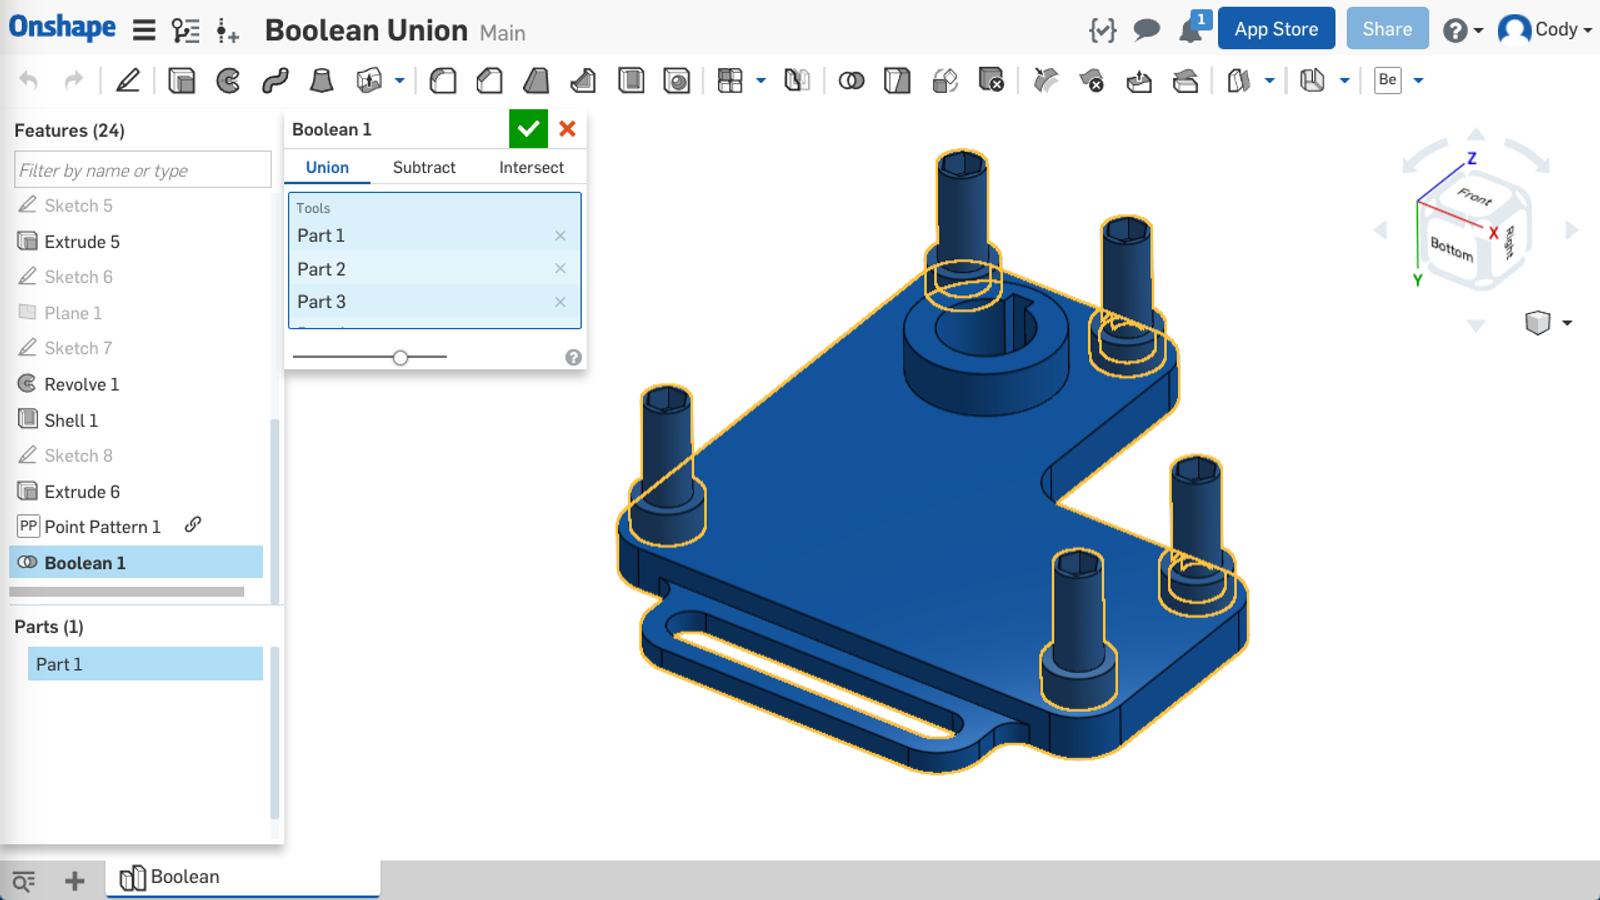The height and width of the screenshot is (900, 1600).
Task: Cancel Boolean 1 with red X
Action: (567, 129)
